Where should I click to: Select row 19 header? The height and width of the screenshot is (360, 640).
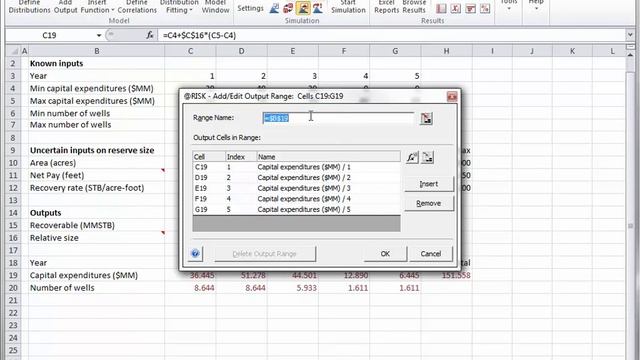[x=13, y=276]
